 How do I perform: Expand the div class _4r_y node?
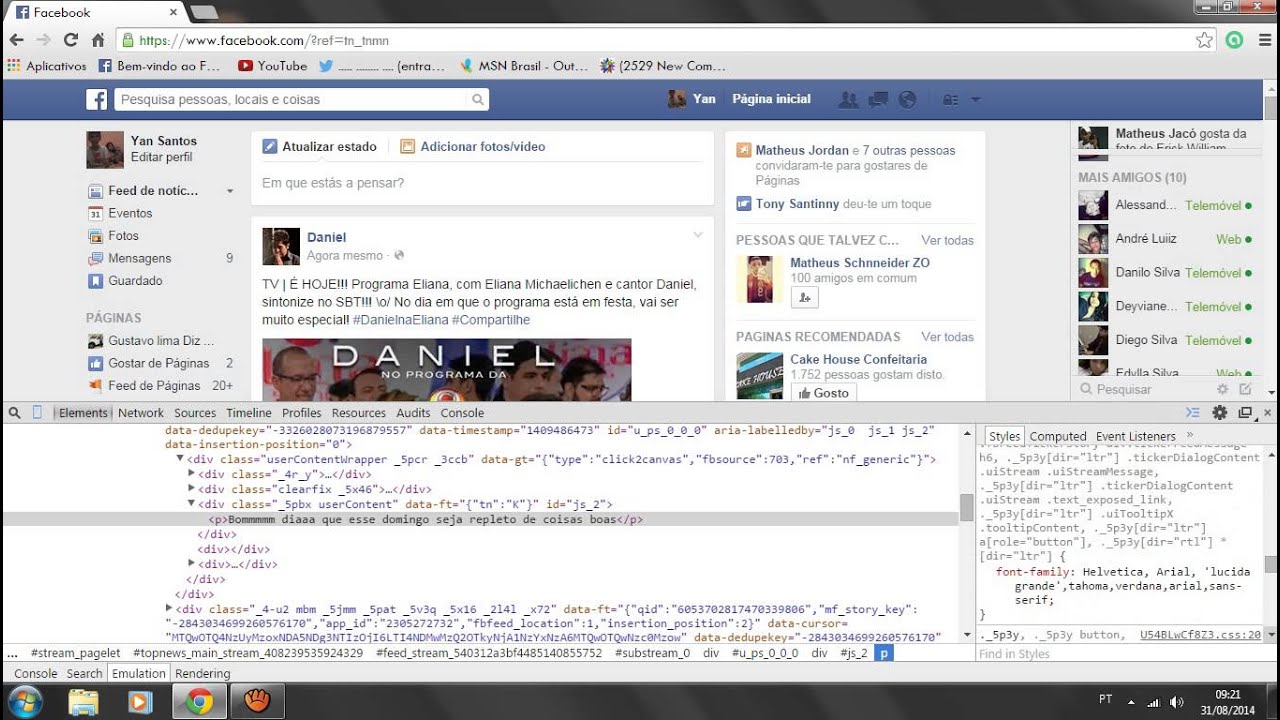pos(191,474)
